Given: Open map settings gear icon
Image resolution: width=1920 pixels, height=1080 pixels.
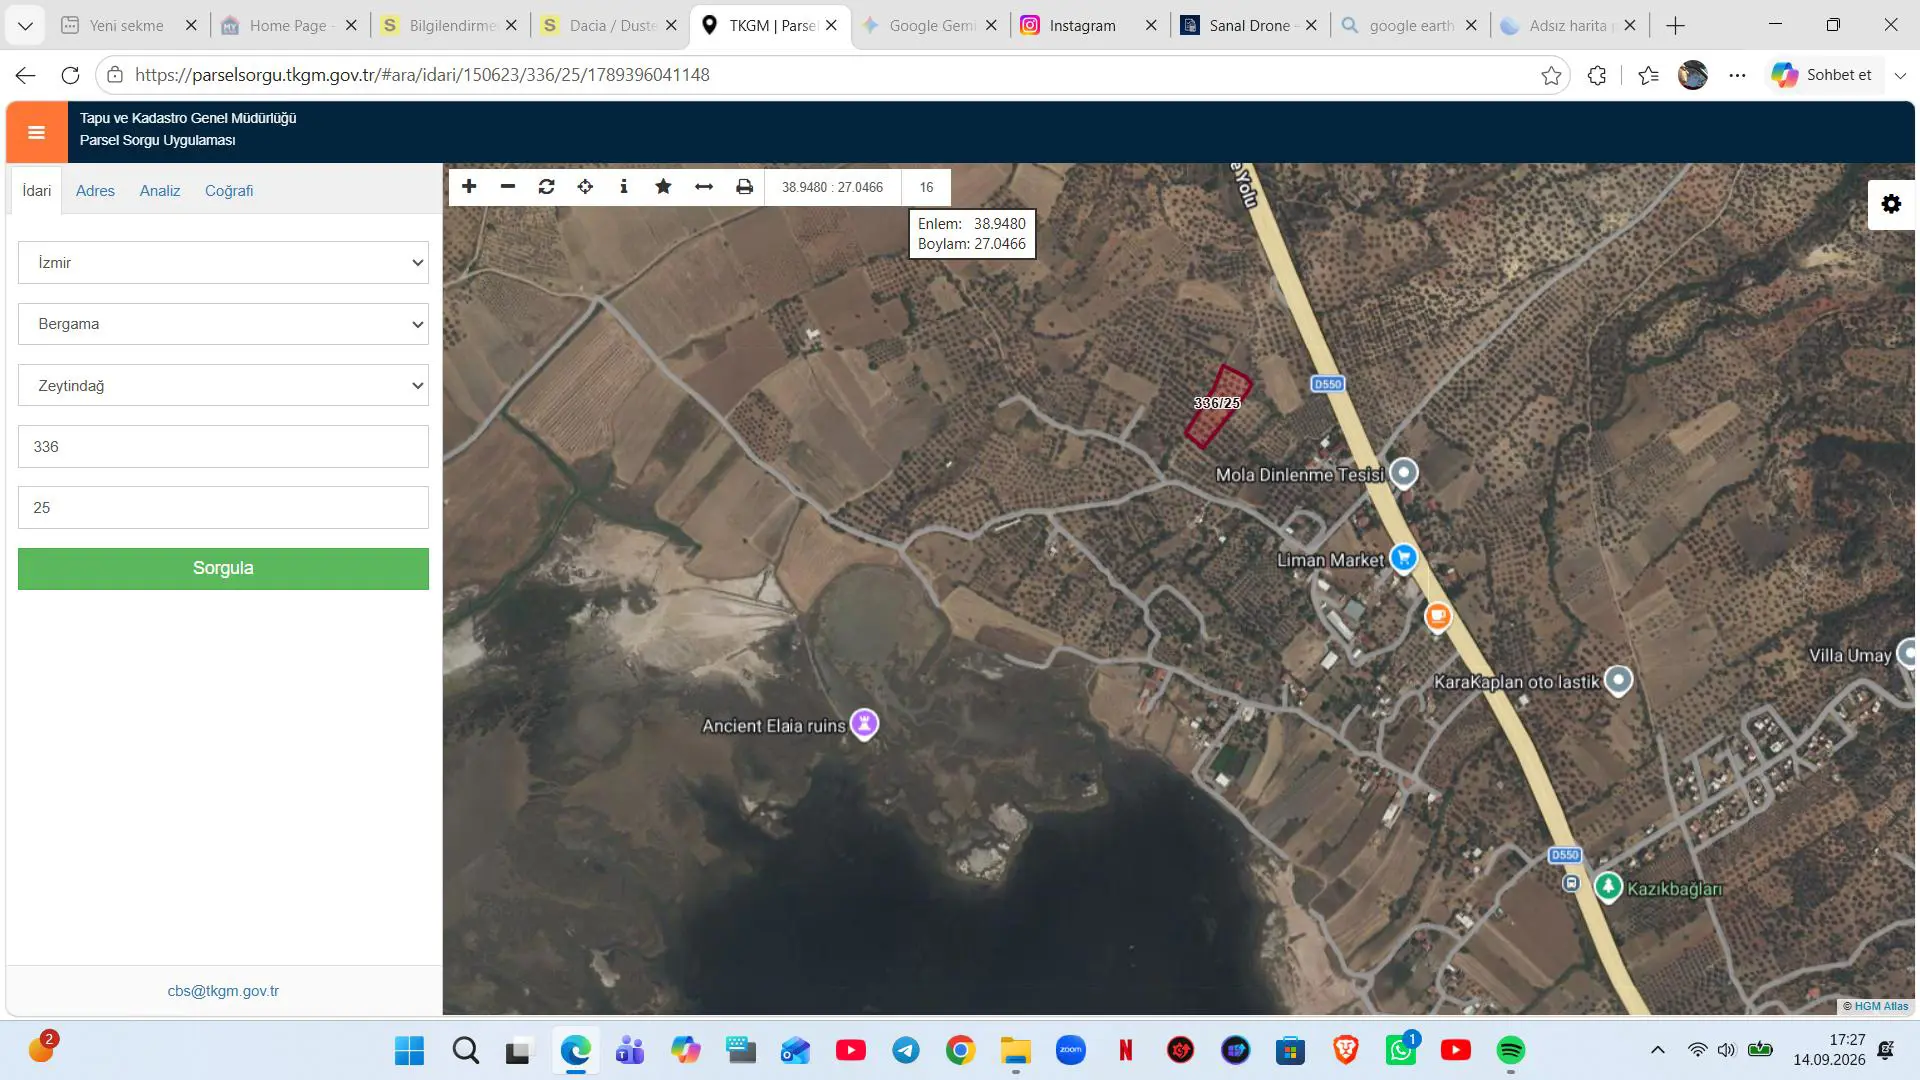Looking at the screenshot, I should [1891, 204].
